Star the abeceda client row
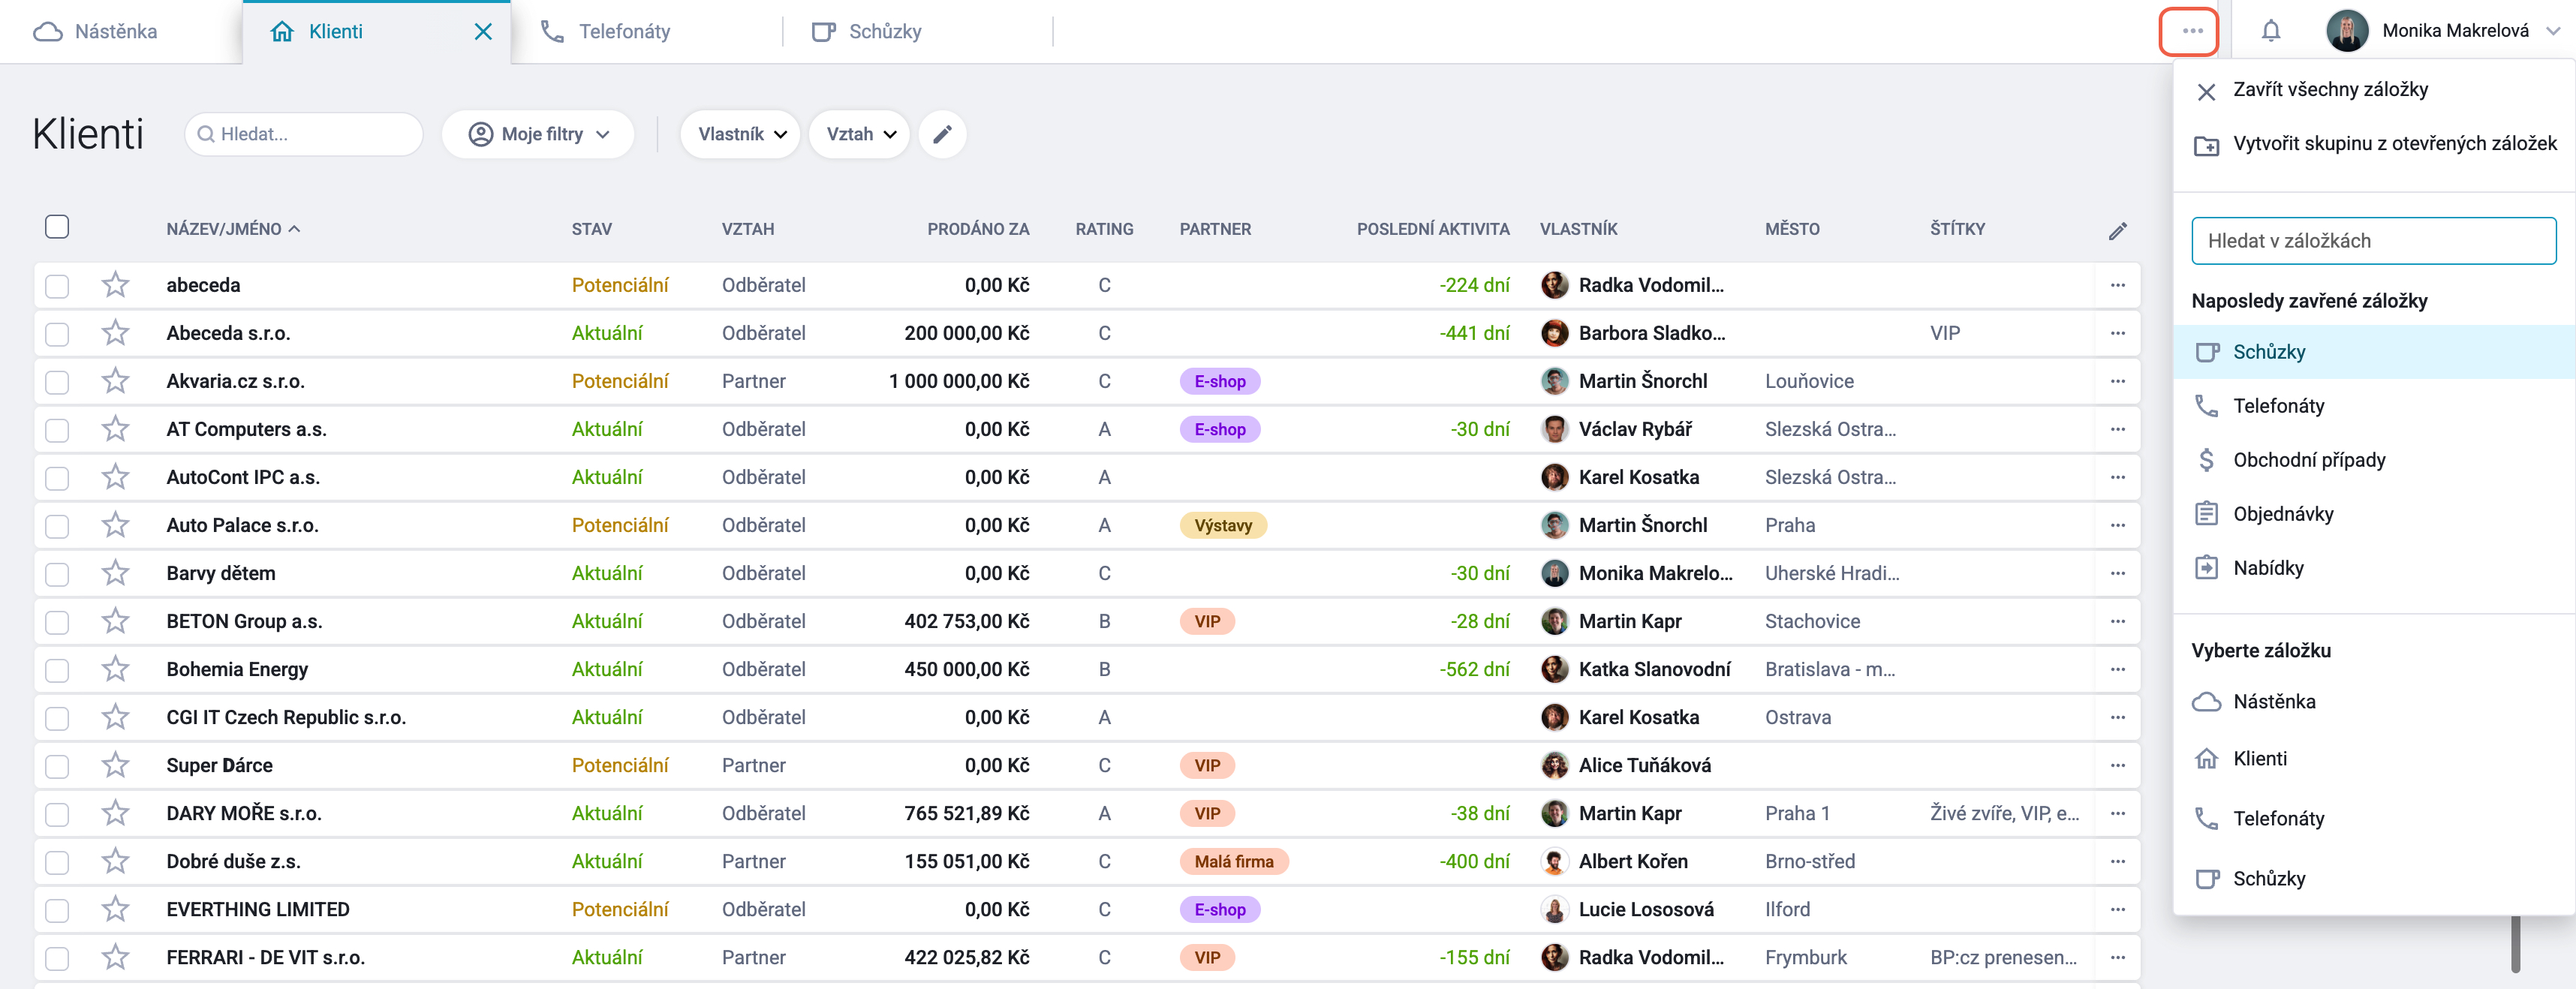The width and height of the screenshot is (2576, 989). (x=115, y=285)
